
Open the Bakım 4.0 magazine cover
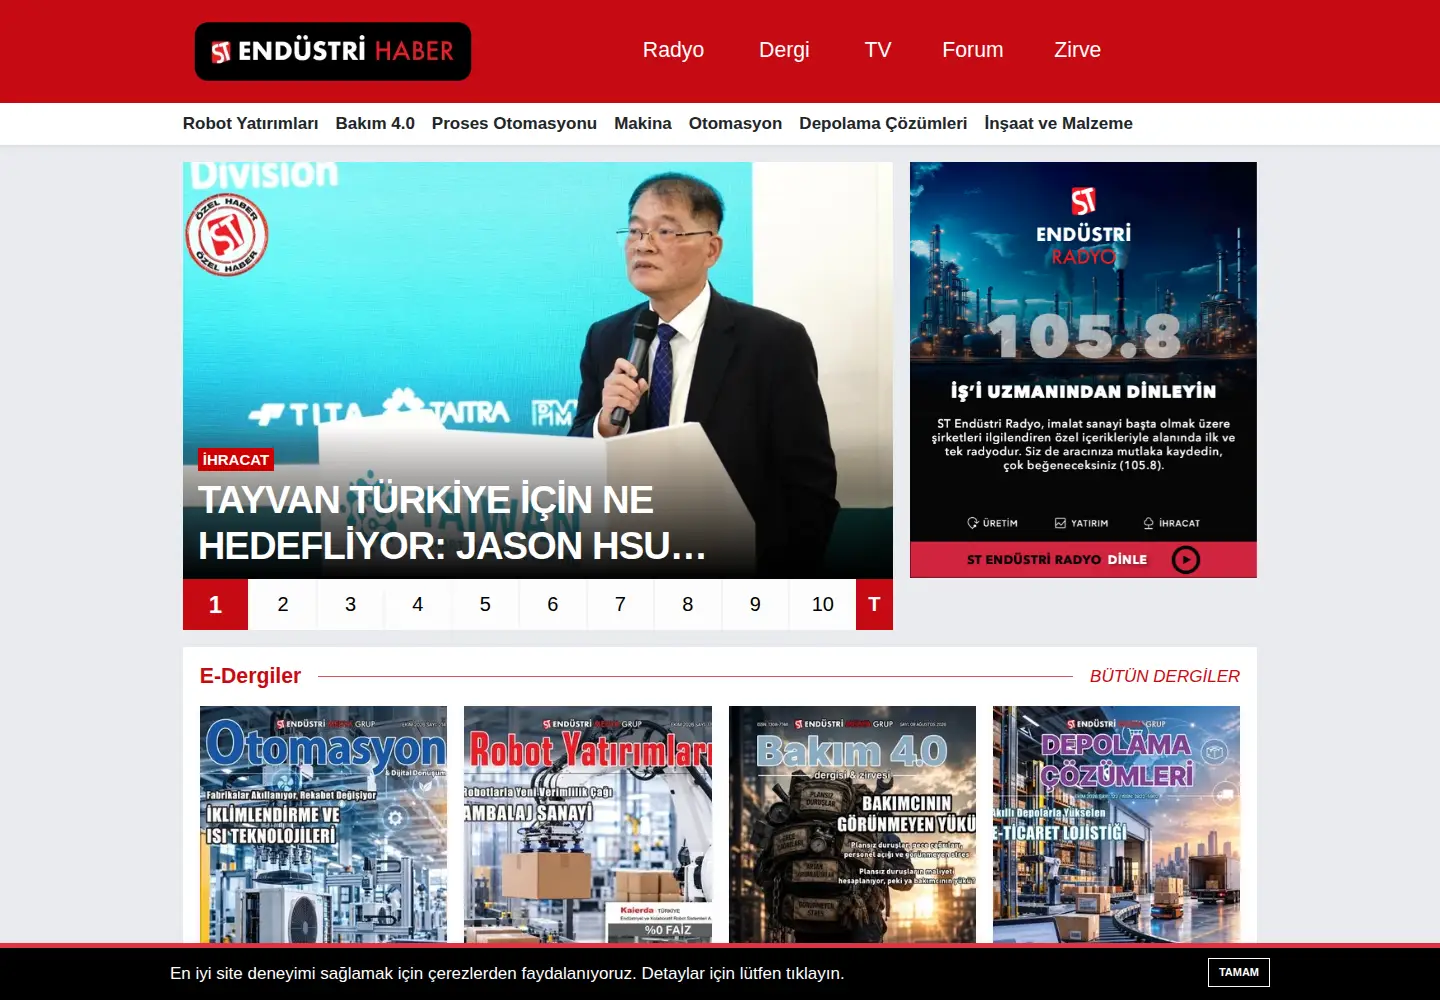[x=852, y=824]
